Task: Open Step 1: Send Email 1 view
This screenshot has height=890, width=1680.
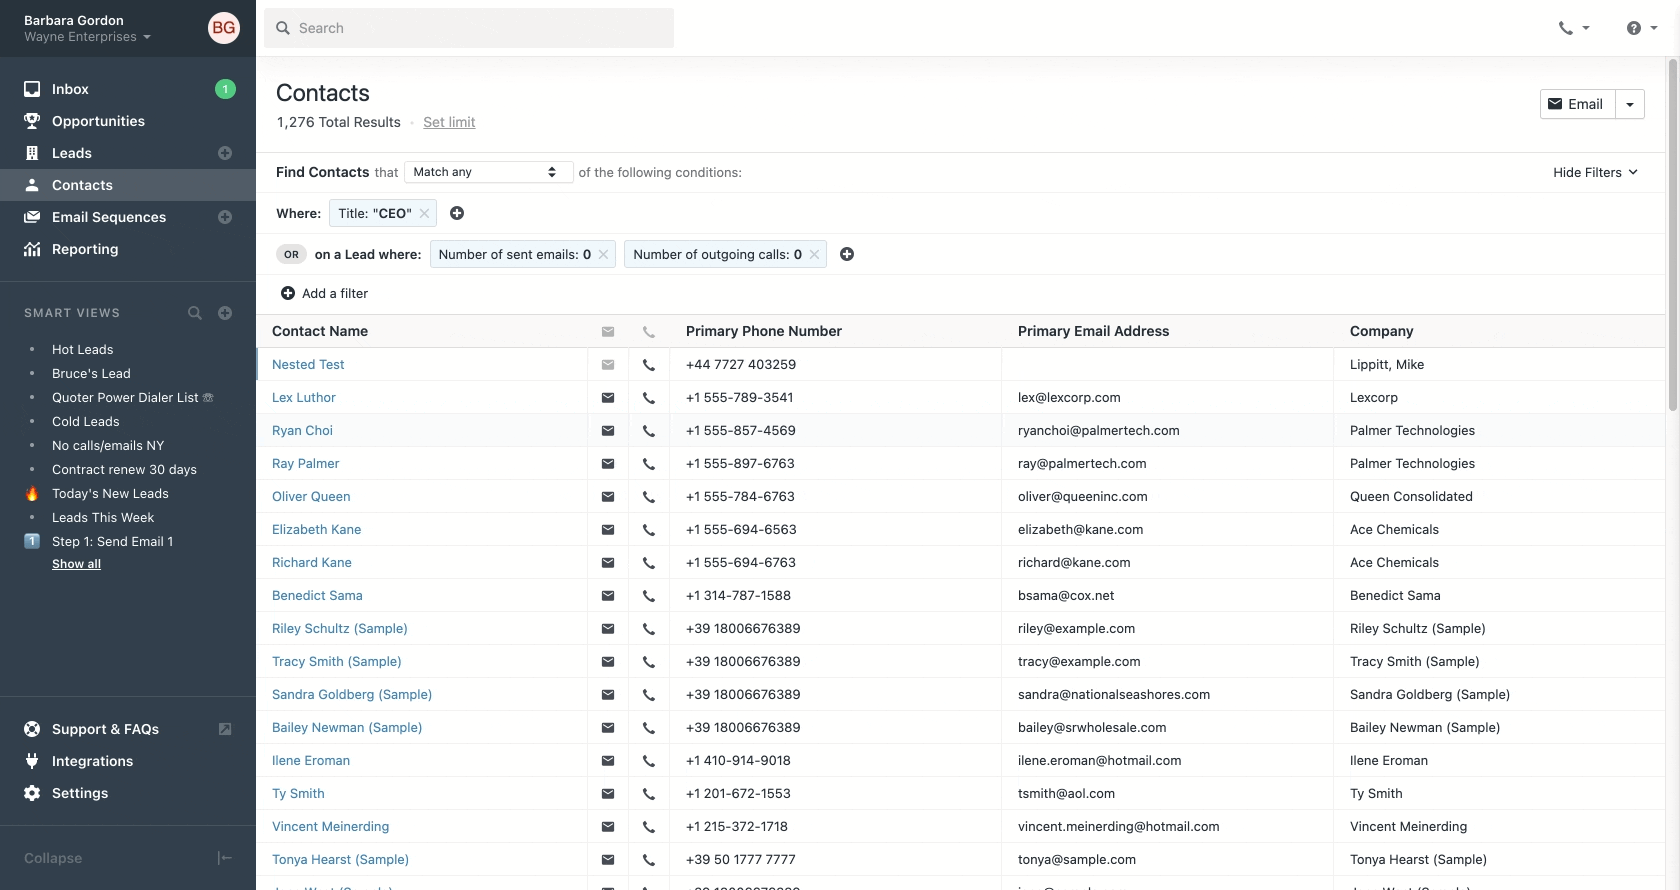Action: 112,541
